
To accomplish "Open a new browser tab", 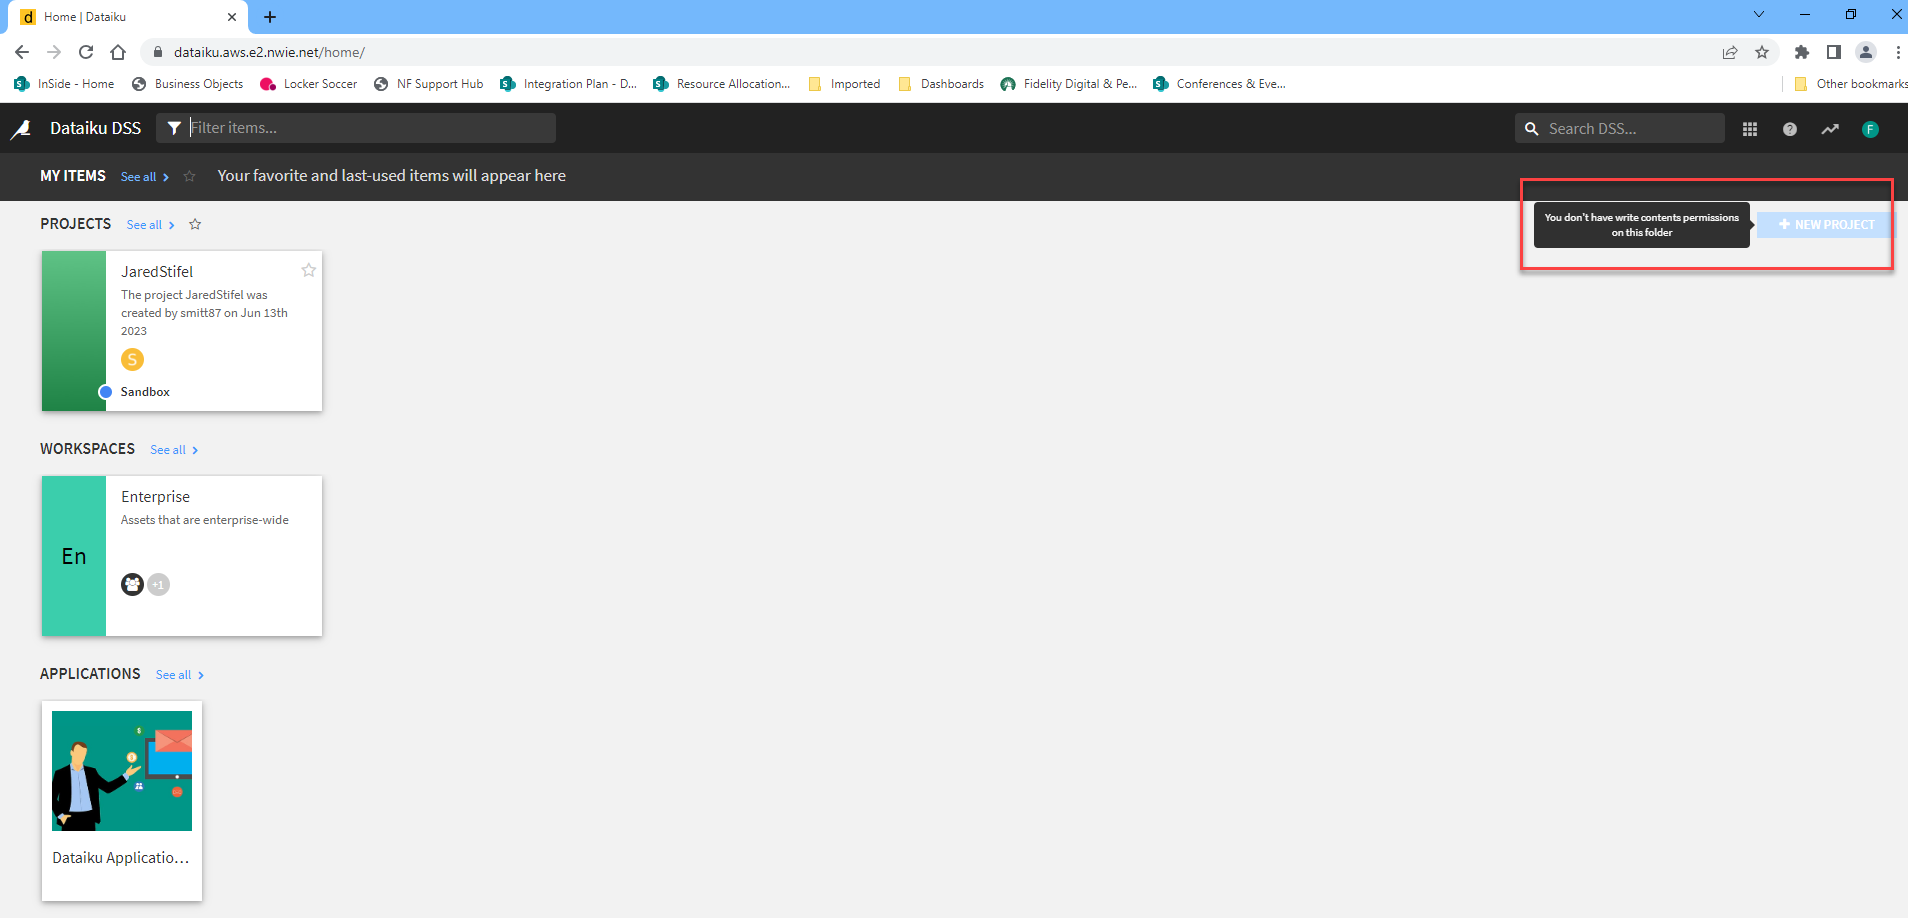I will coord(270,17).
